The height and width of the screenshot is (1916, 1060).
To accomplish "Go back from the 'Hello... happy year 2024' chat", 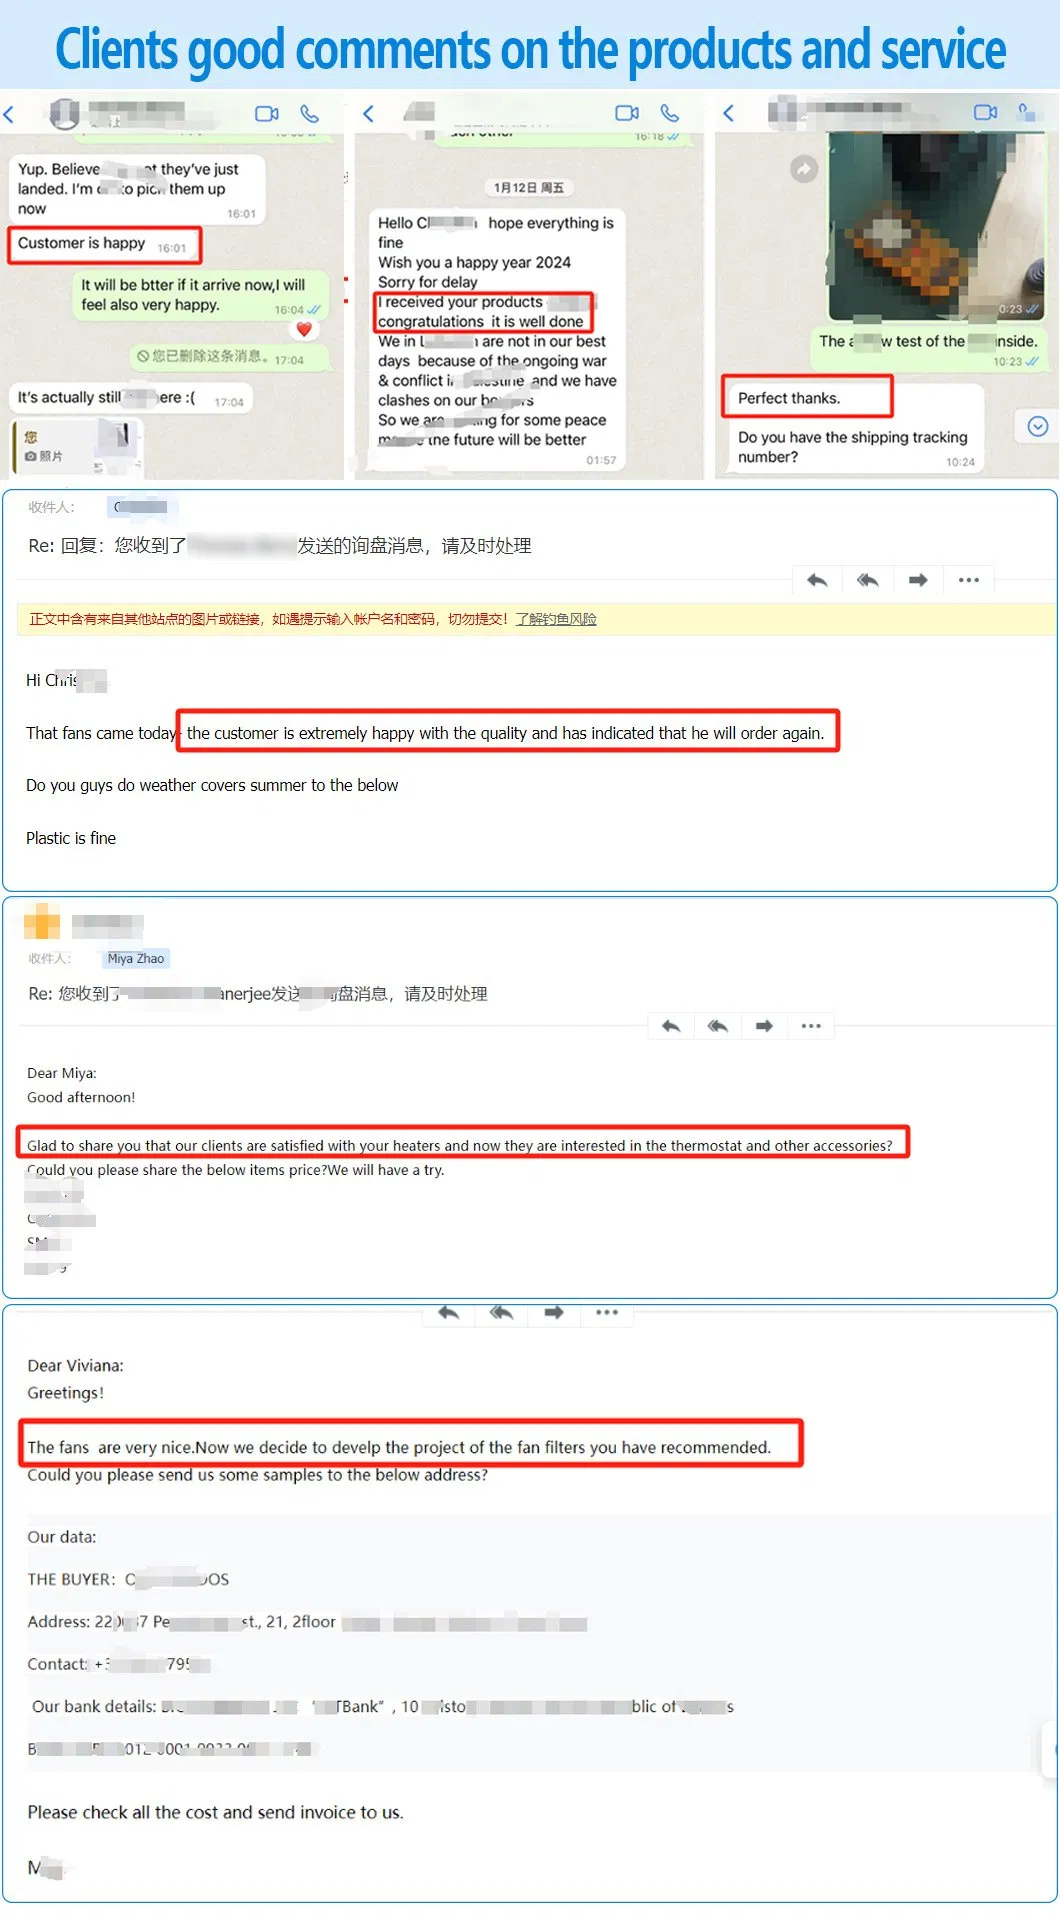I will tap(368, 114).
